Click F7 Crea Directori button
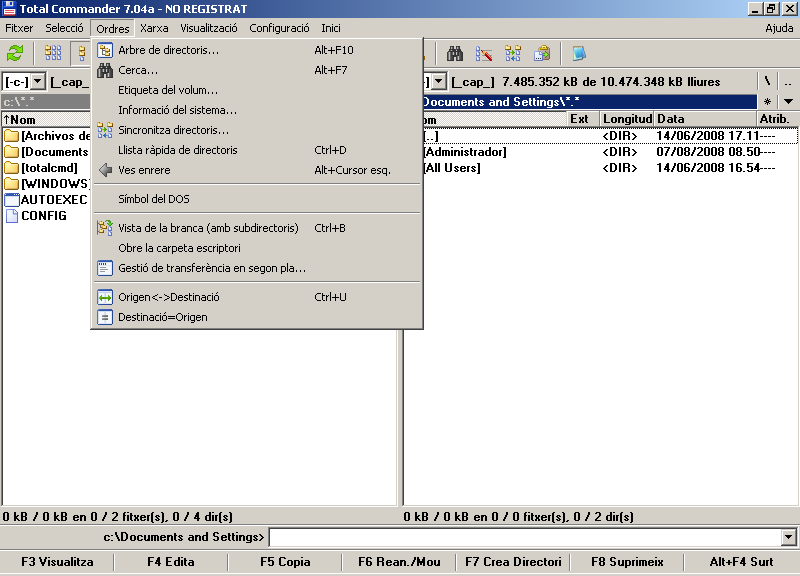Viewport: 800px width, 576px height. pos(513,562)
